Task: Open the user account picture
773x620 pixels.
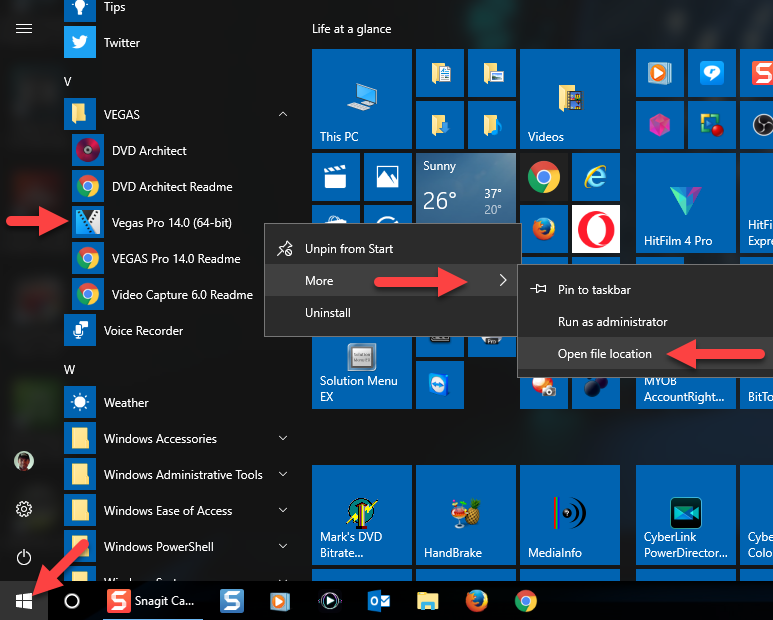Action: pyautogui.click(x=24, y=461)
